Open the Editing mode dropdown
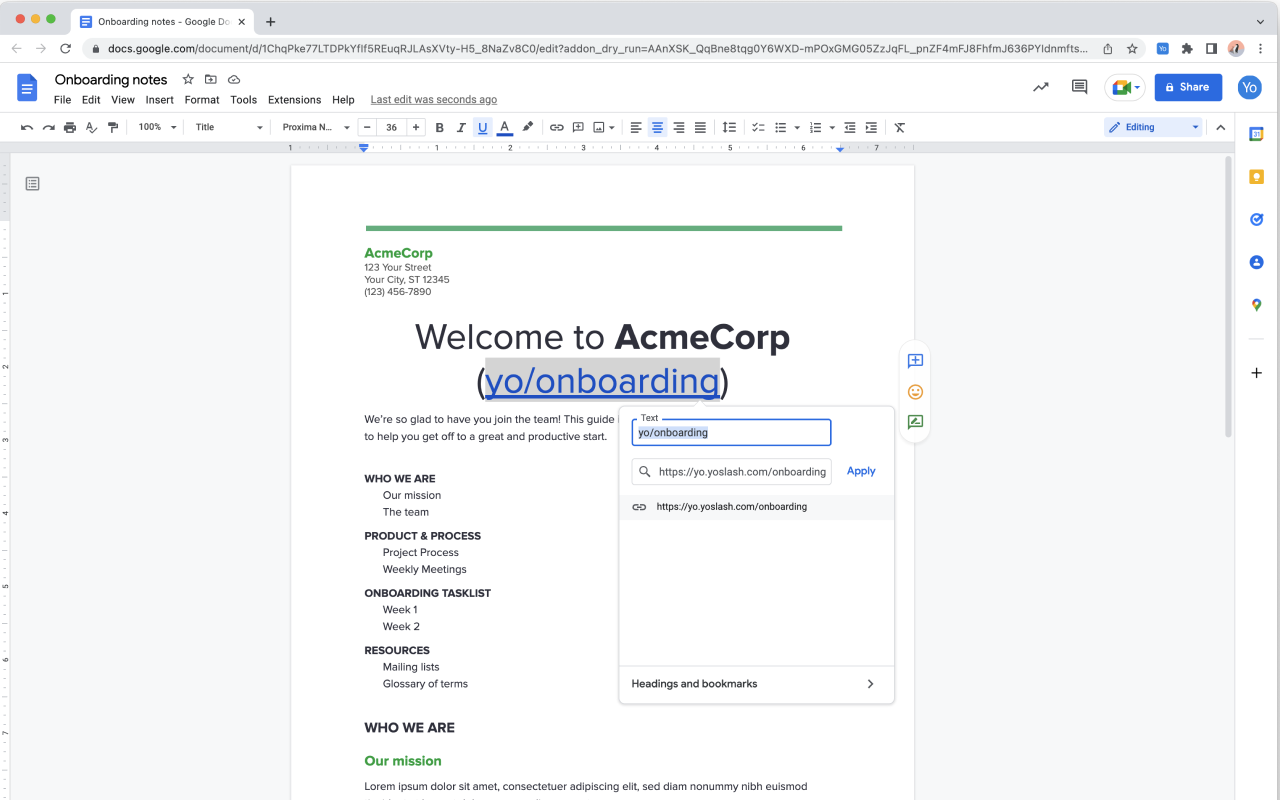This screenshot has width=1280, height=800. (x=1153, y=127)
